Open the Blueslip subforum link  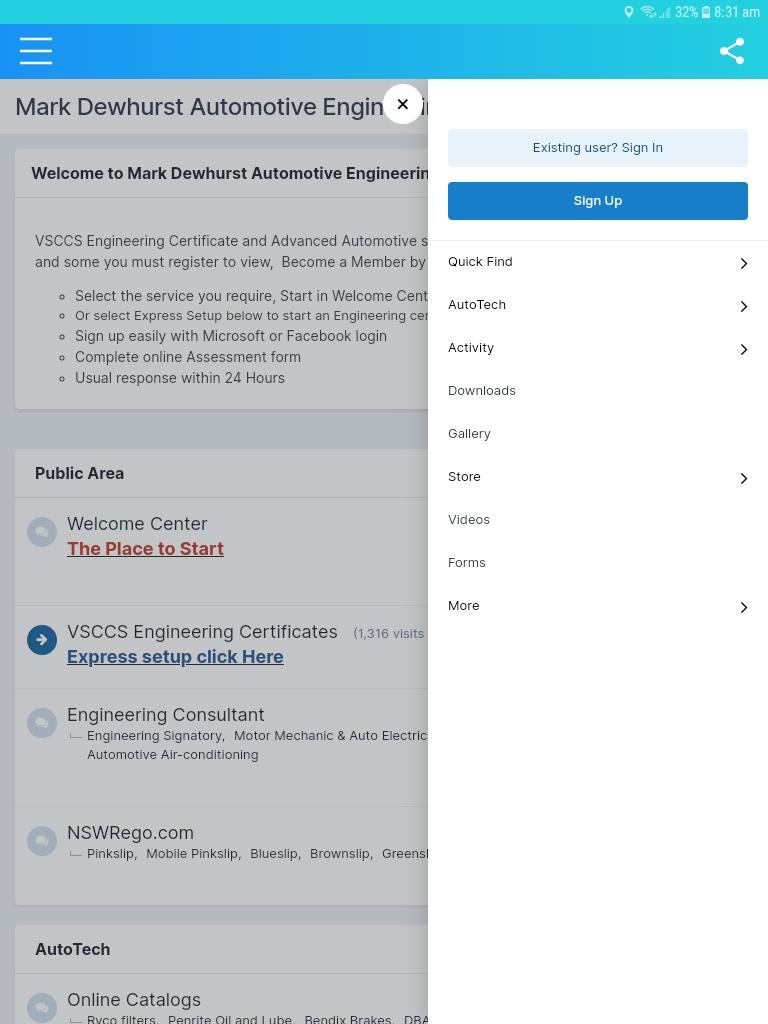point(274,854)
